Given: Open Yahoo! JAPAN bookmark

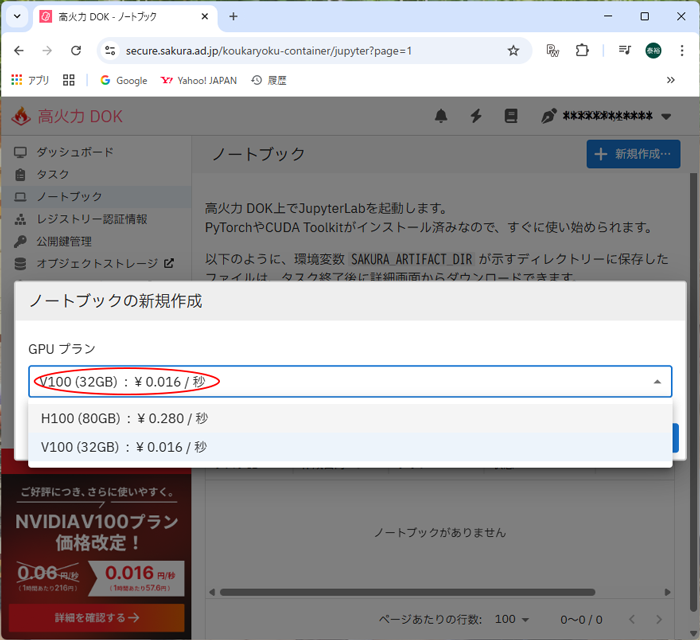Looking at the screenshot, I should [x=199, y=80].
